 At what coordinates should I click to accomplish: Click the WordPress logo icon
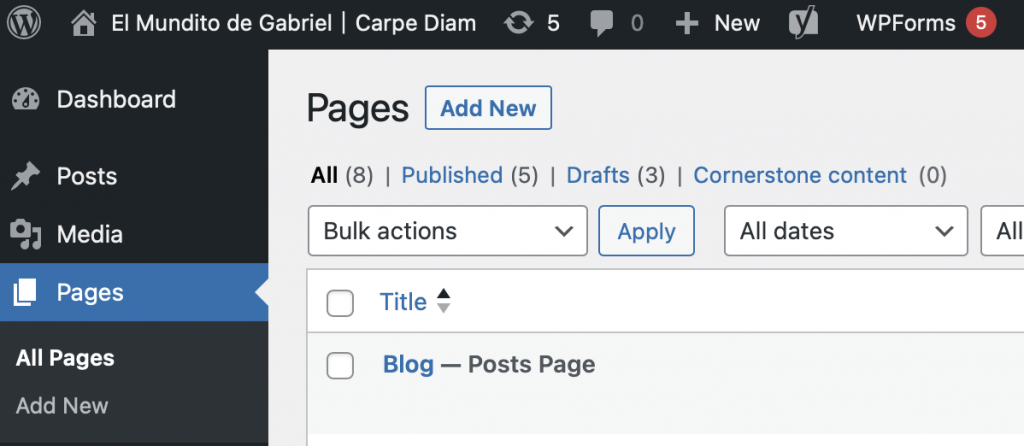[x=24, y=23]
